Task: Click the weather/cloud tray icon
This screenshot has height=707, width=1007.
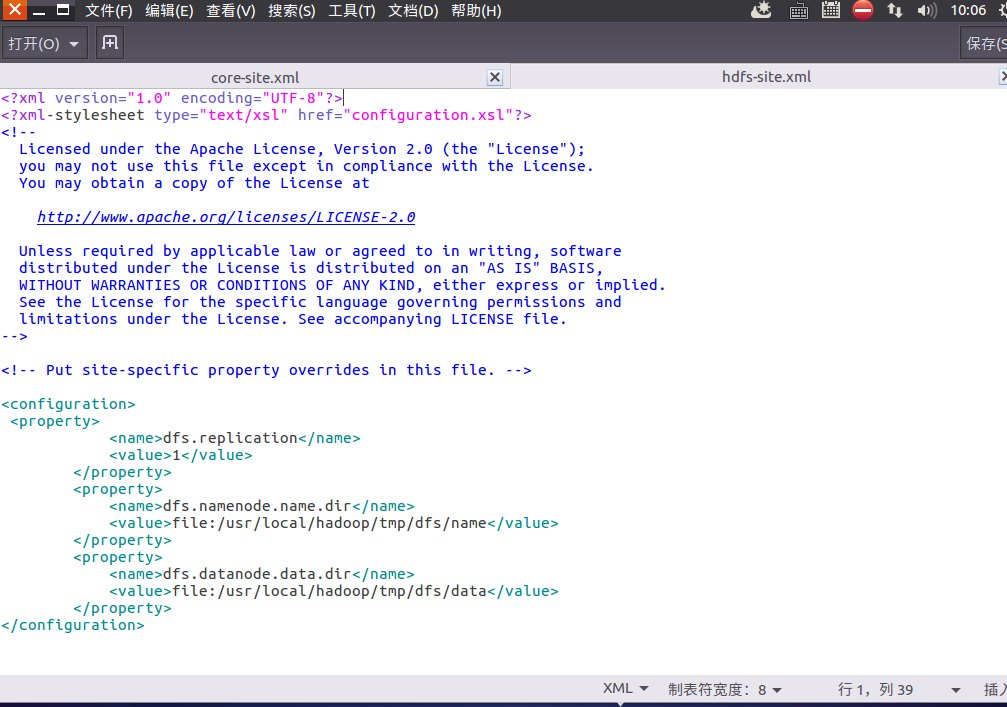Action: pyautogui.click(x=762, y=10)
